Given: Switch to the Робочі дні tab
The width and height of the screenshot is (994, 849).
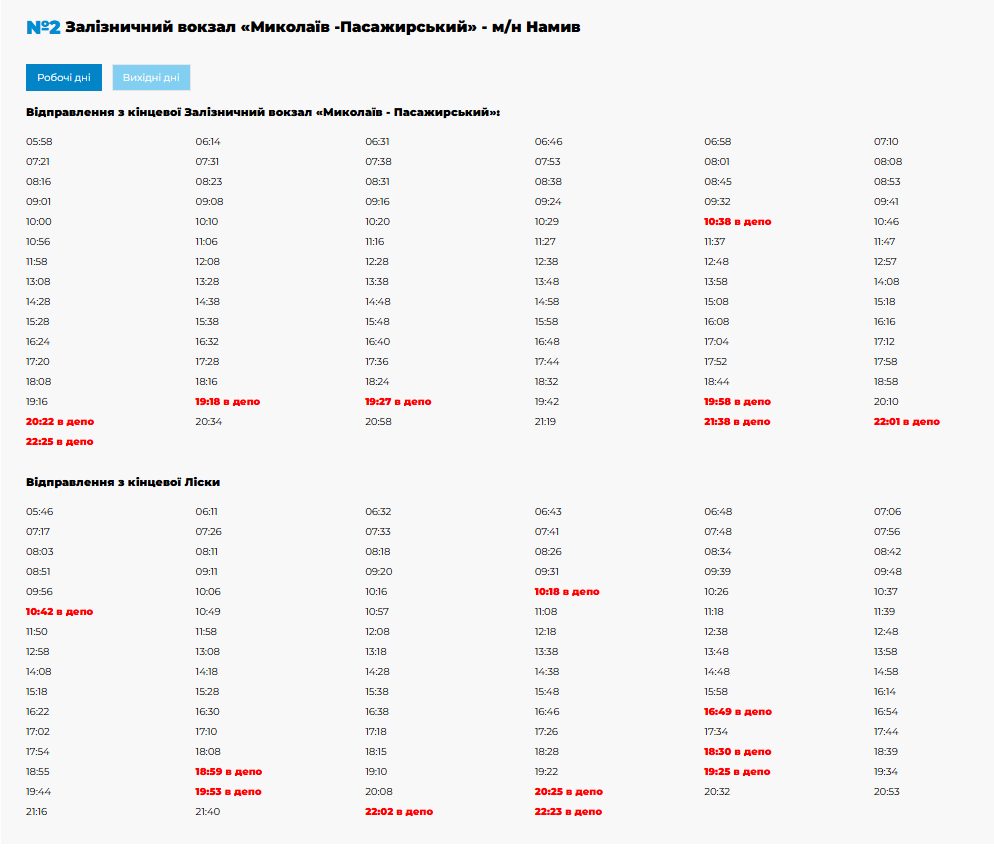Looking at the screenshot, I should pos(64,78).
